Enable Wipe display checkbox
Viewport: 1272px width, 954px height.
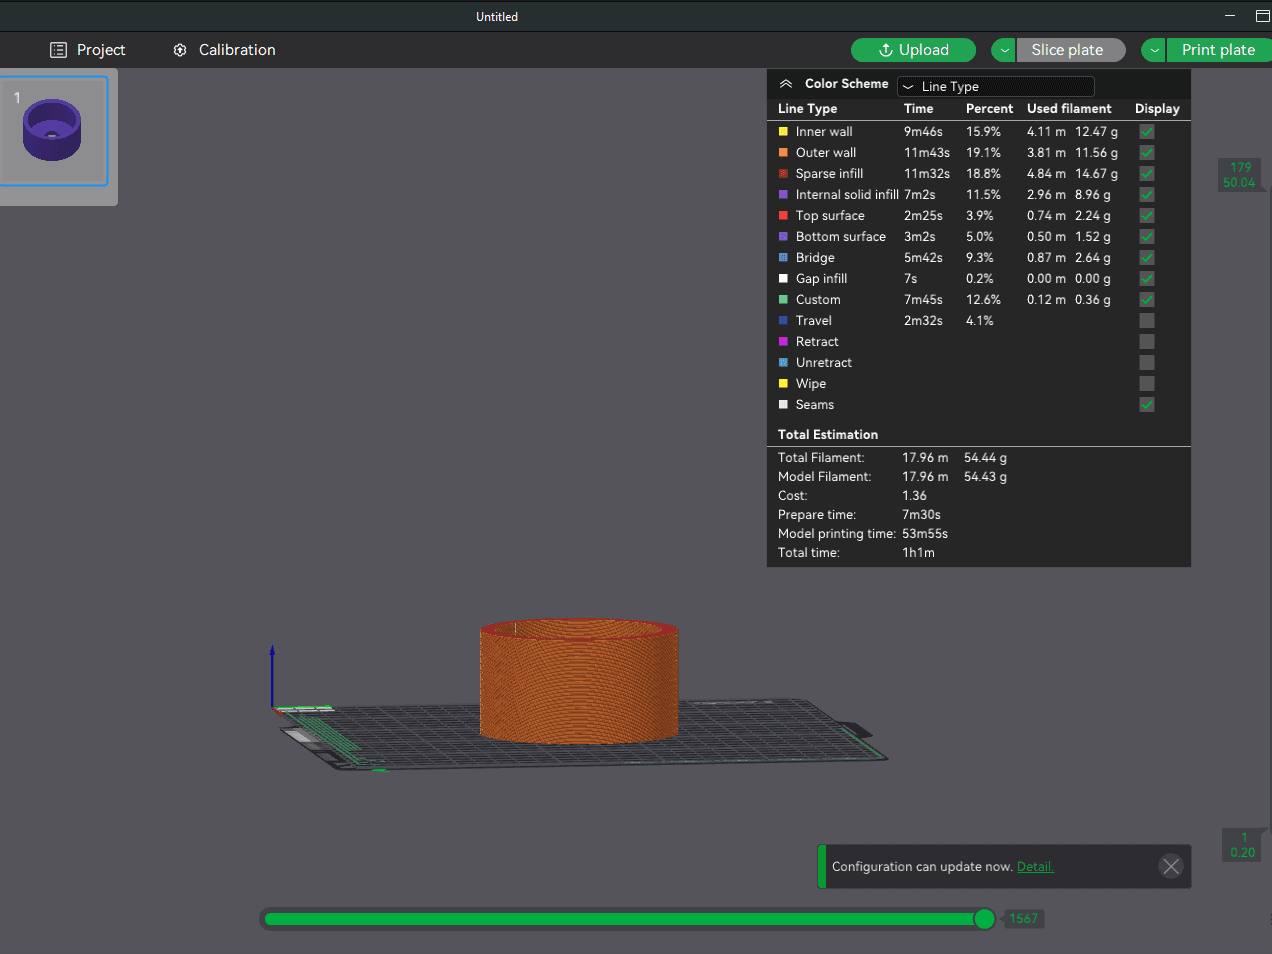coord(1147,384)
